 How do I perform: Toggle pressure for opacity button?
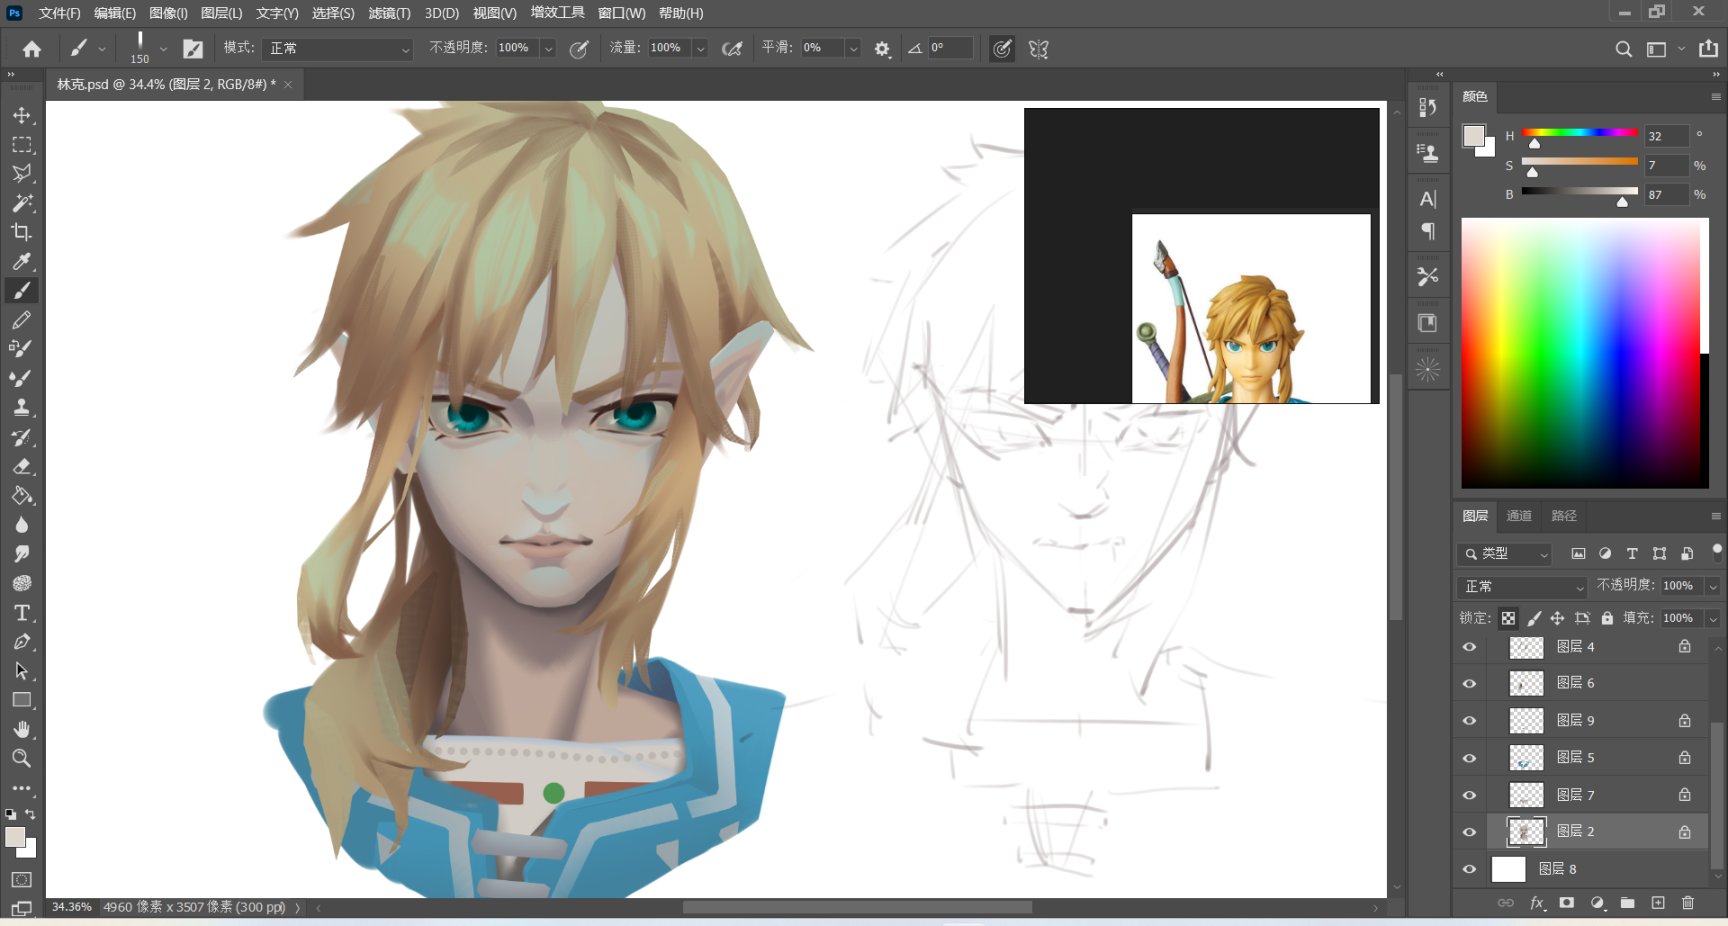click(x=579, y=49)
